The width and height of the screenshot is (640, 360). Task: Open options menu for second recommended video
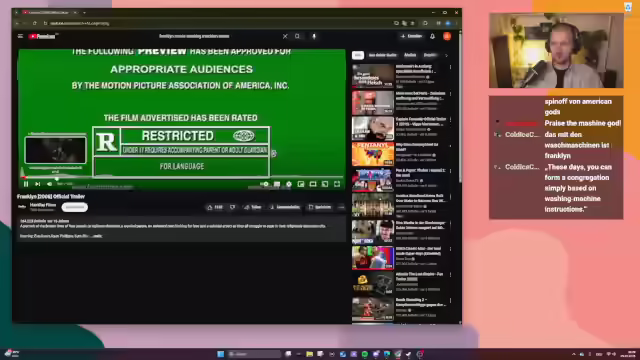451,94
